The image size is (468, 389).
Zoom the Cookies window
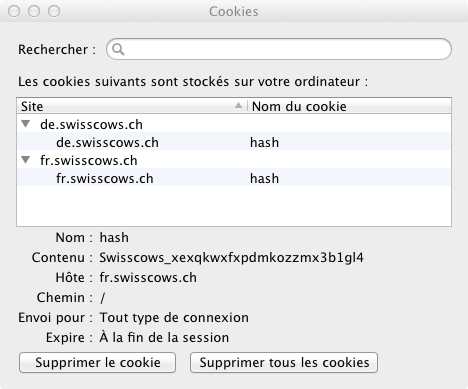pyautogui.click(x=54, y=11)
